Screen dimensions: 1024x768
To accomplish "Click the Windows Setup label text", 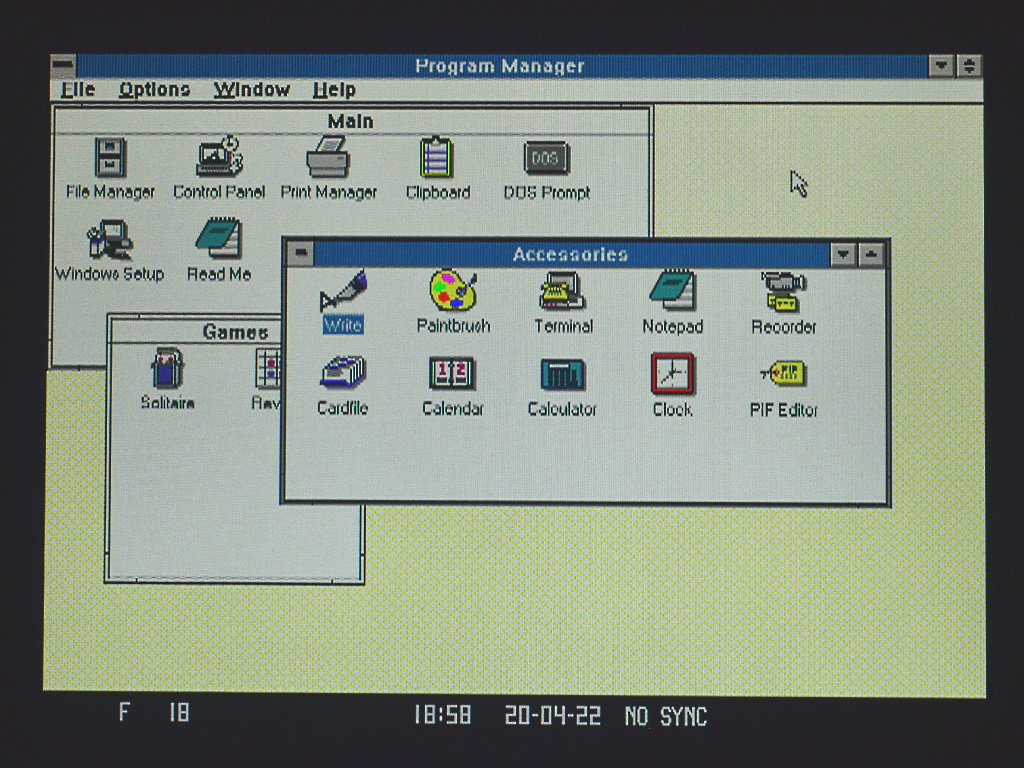I will click(110, 274).
